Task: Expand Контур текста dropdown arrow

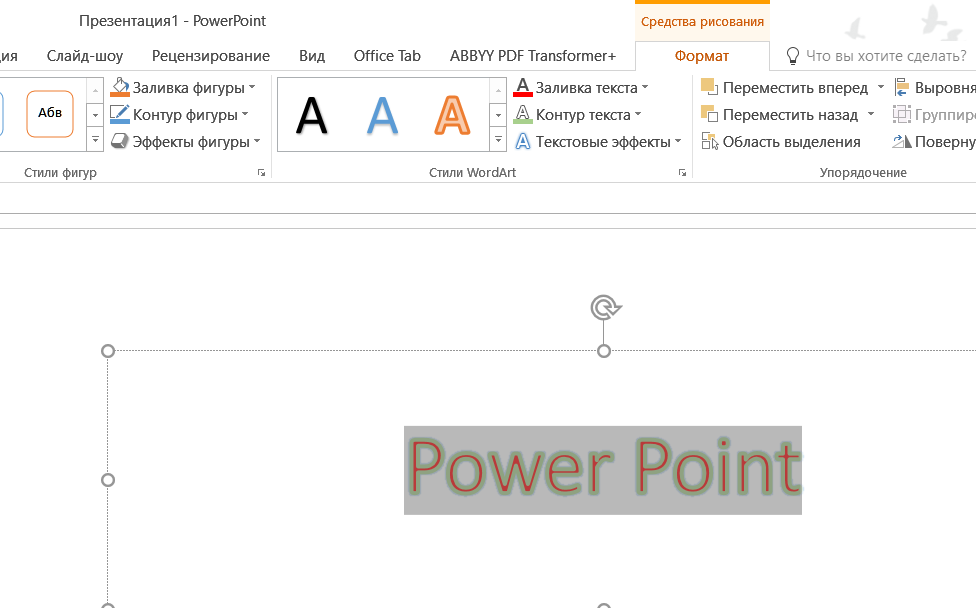Action: pyautogui.click(x=638, y=115)
